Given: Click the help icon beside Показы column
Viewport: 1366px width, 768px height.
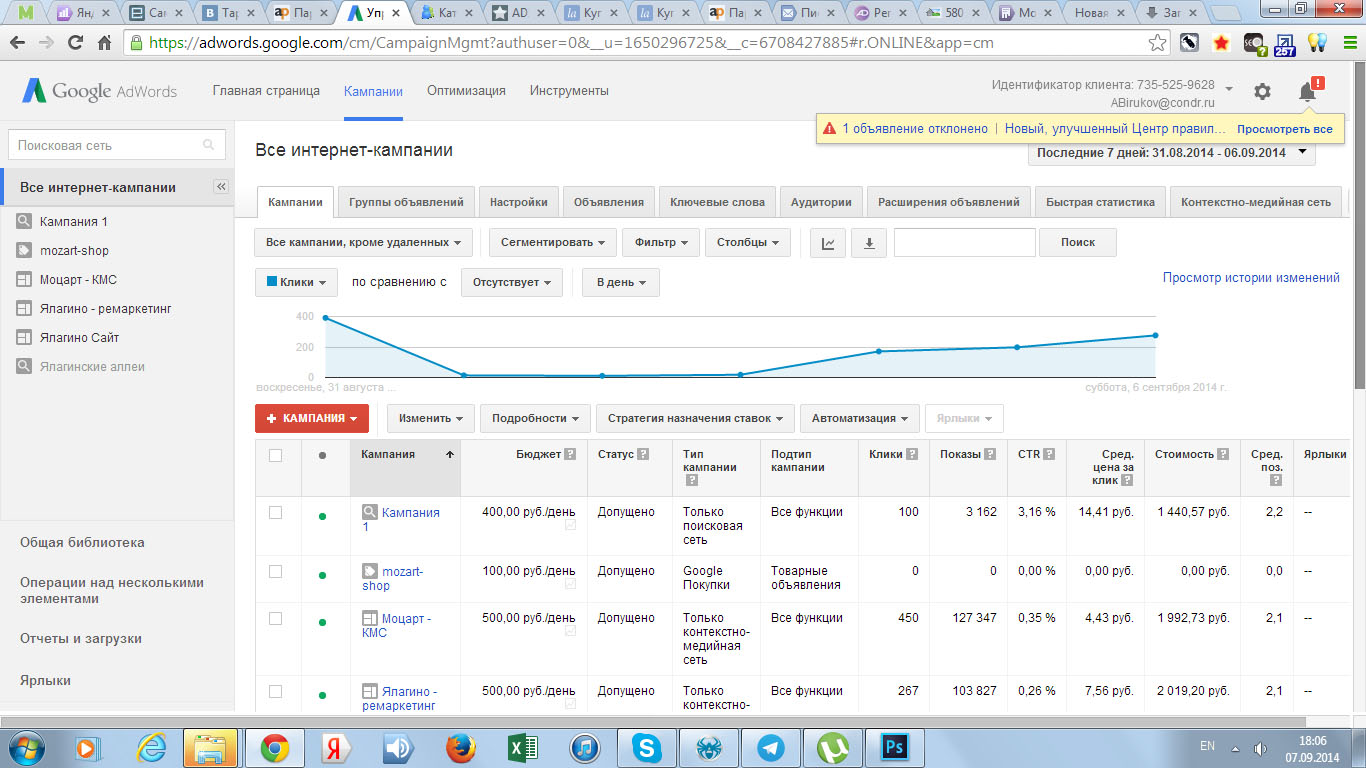Looking at the screenshot, I should pos(990,454).
